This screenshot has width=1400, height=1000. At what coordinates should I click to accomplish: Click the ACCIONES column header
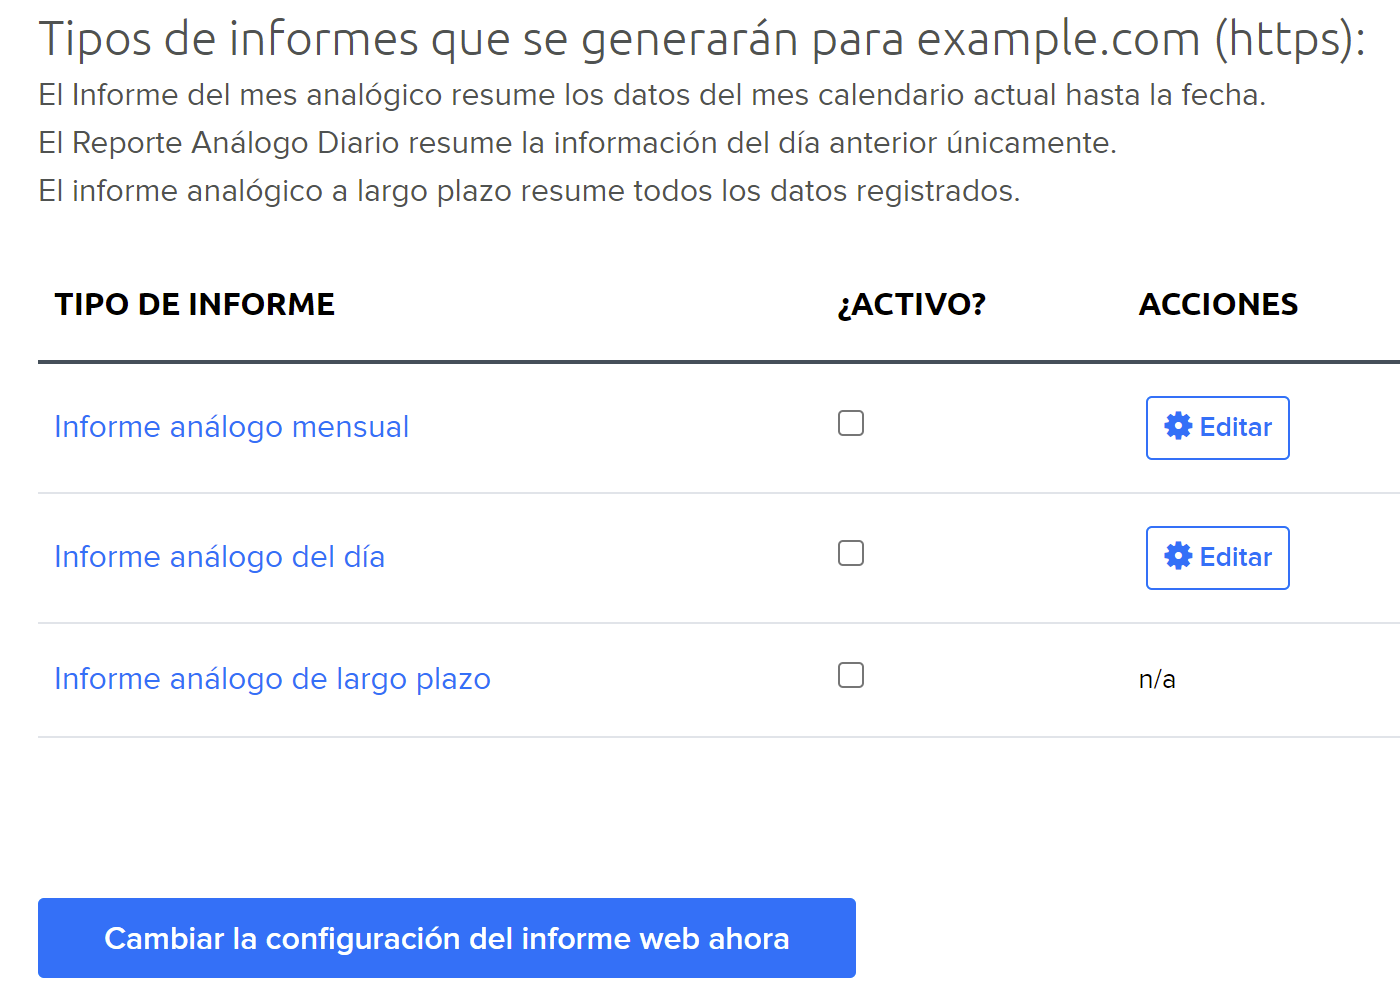1218,304
